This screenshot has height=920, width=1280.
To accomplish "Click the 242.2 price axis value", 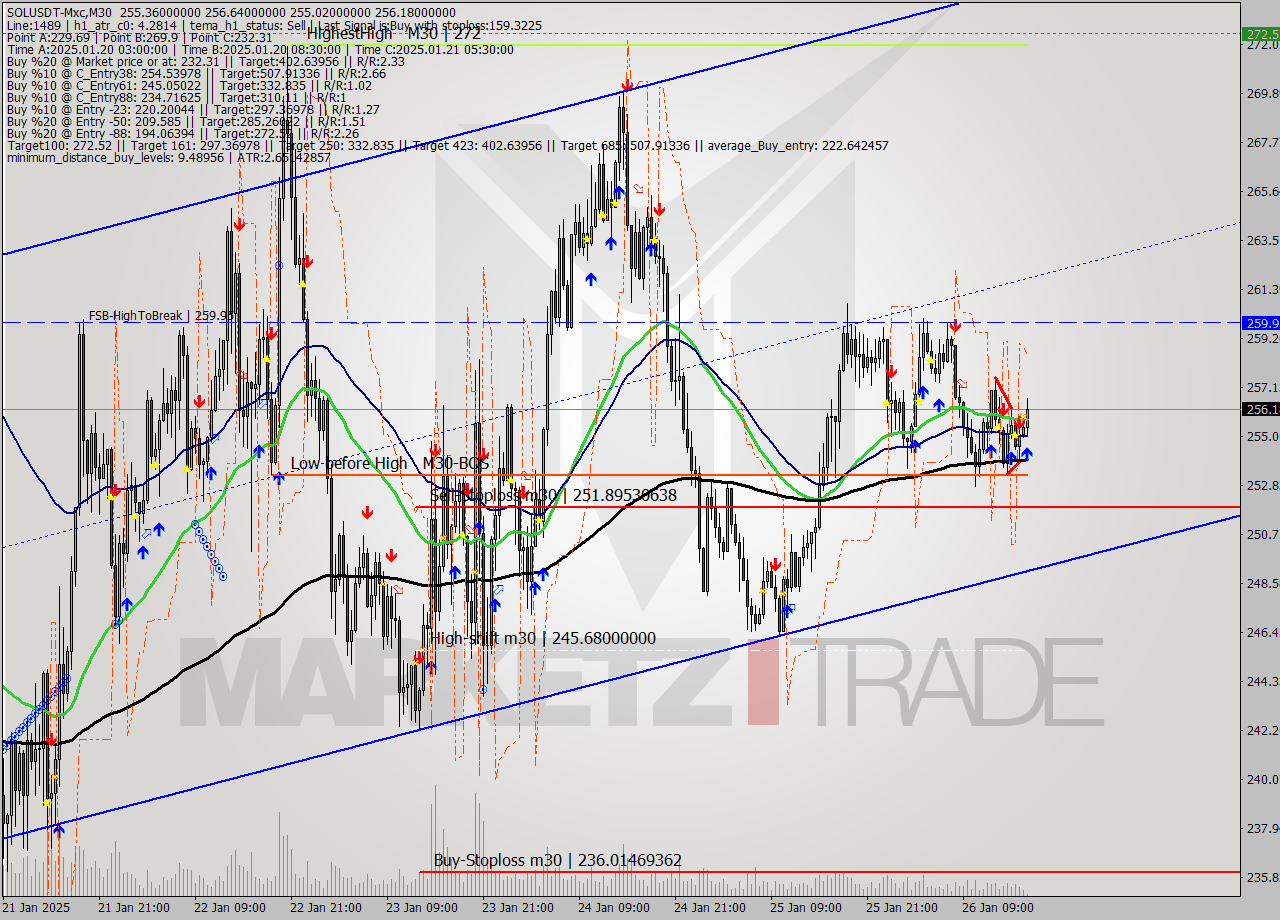I will (x=1261, y=731).
